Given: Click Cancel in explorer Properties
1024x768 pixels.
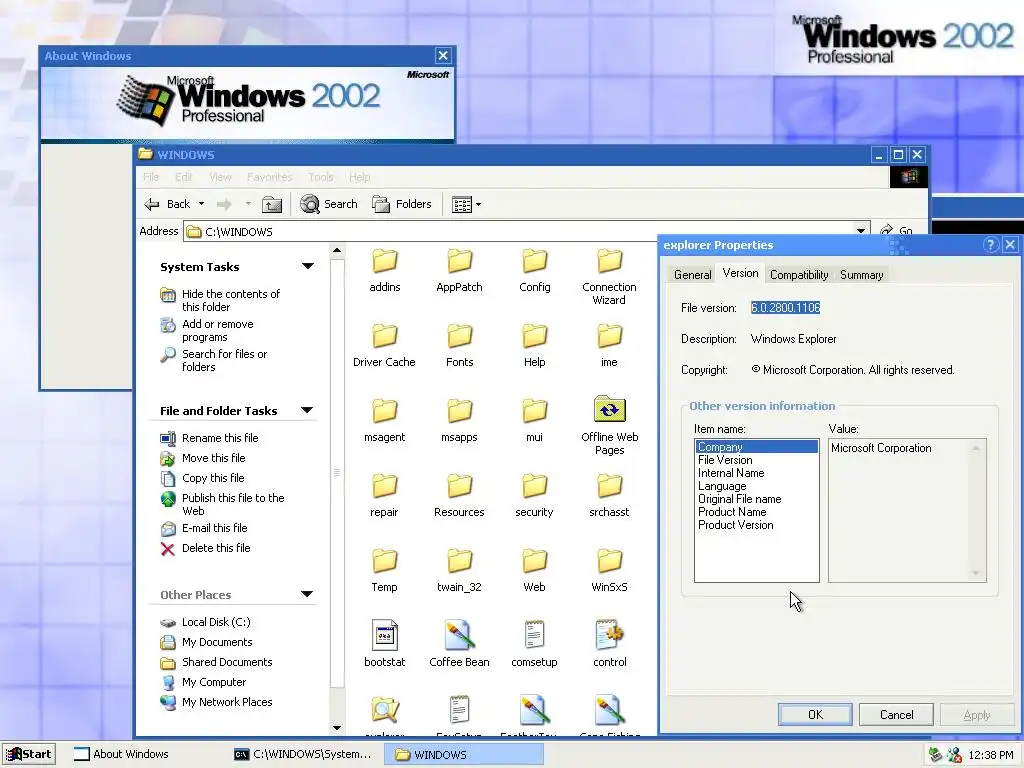Looking at the screenshot, I should click(x=896, y=714).
